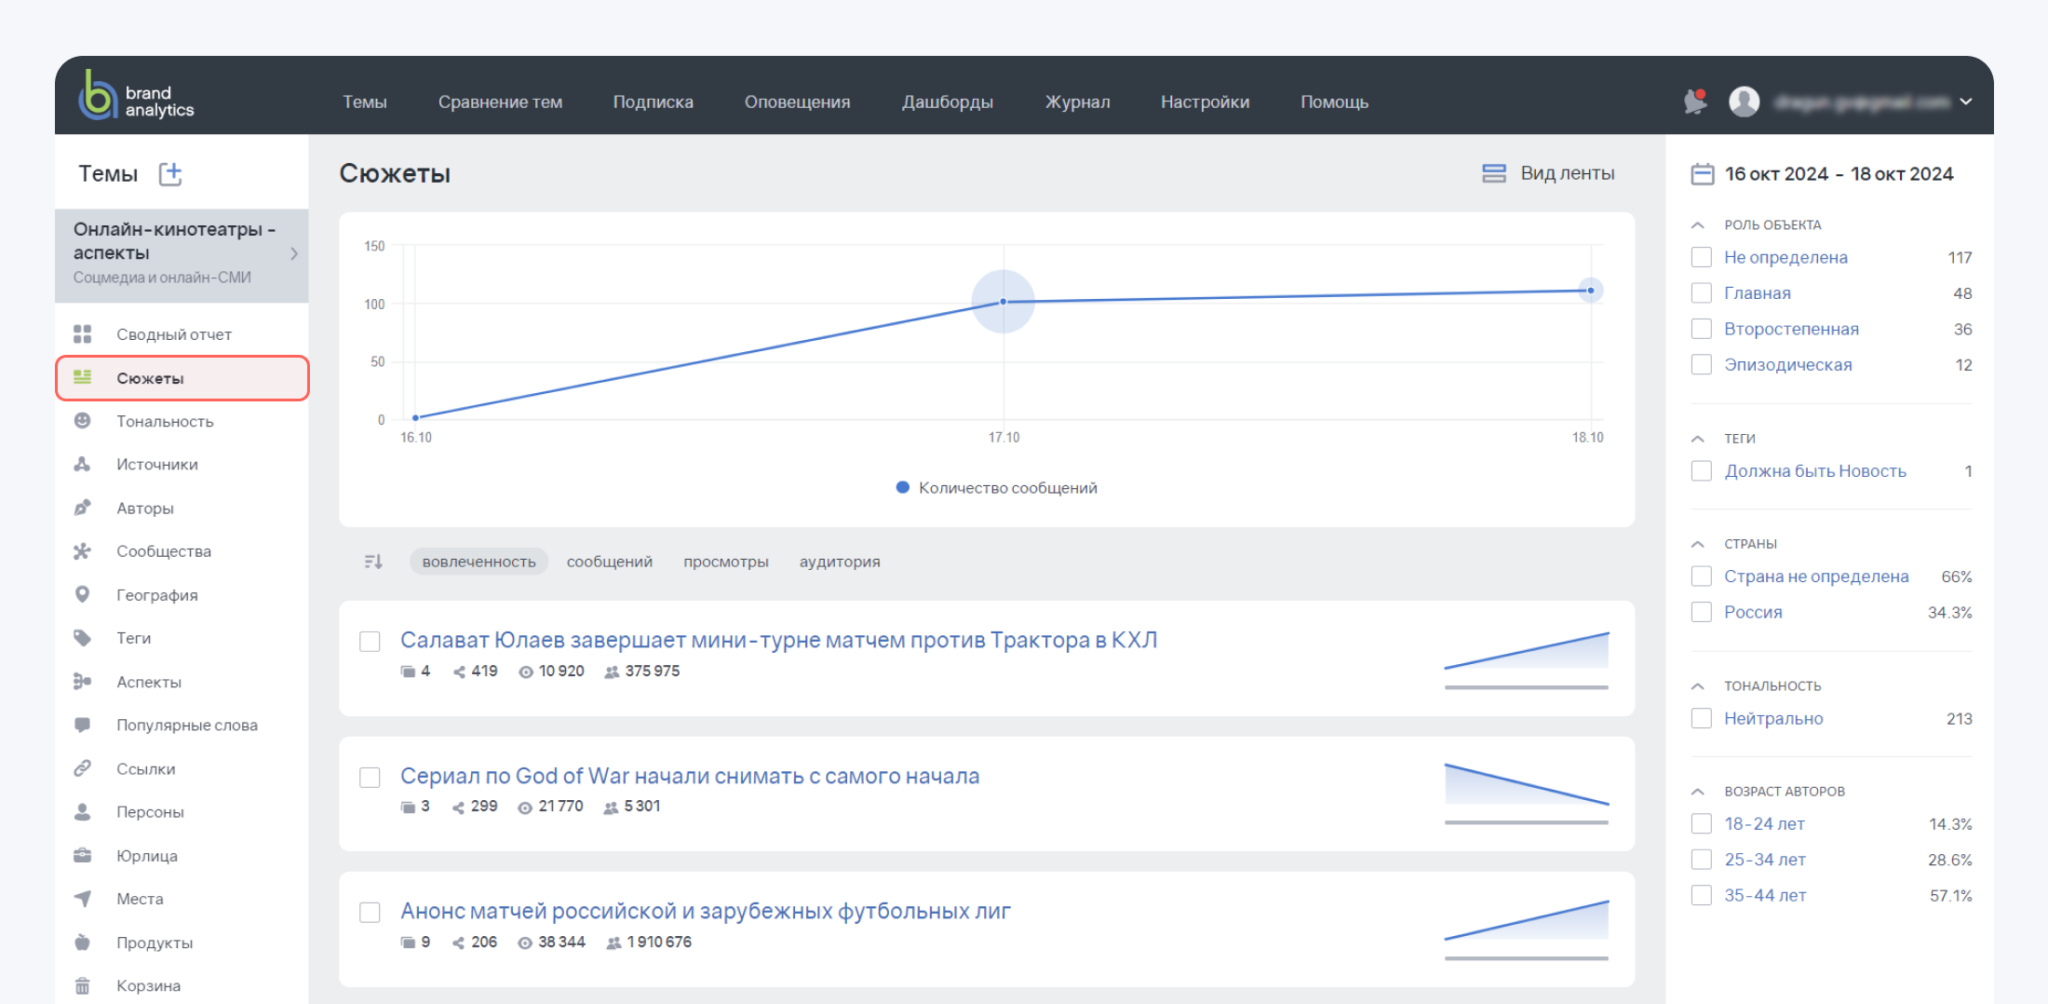Image resolution: width=2048 pixels, height=1004 pixels.
Task: Click the add new theme icon
Action: (x=171, y=174)
